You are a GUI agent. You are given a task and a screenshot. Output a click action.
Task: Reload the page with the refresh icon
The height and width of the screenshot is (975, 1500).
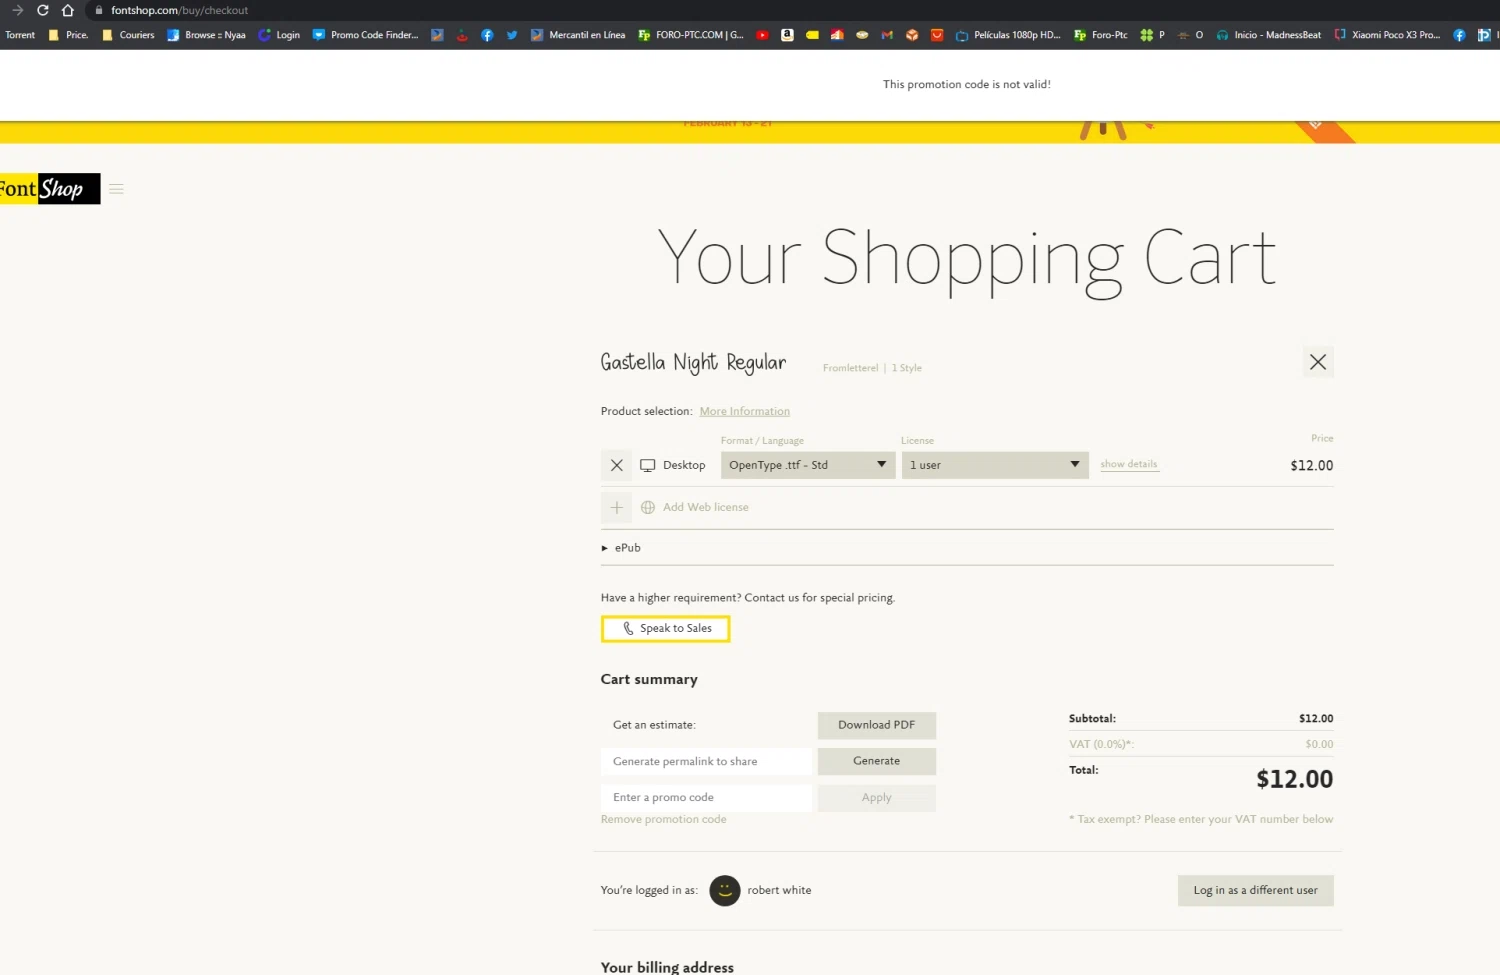(x=43, y=10)
